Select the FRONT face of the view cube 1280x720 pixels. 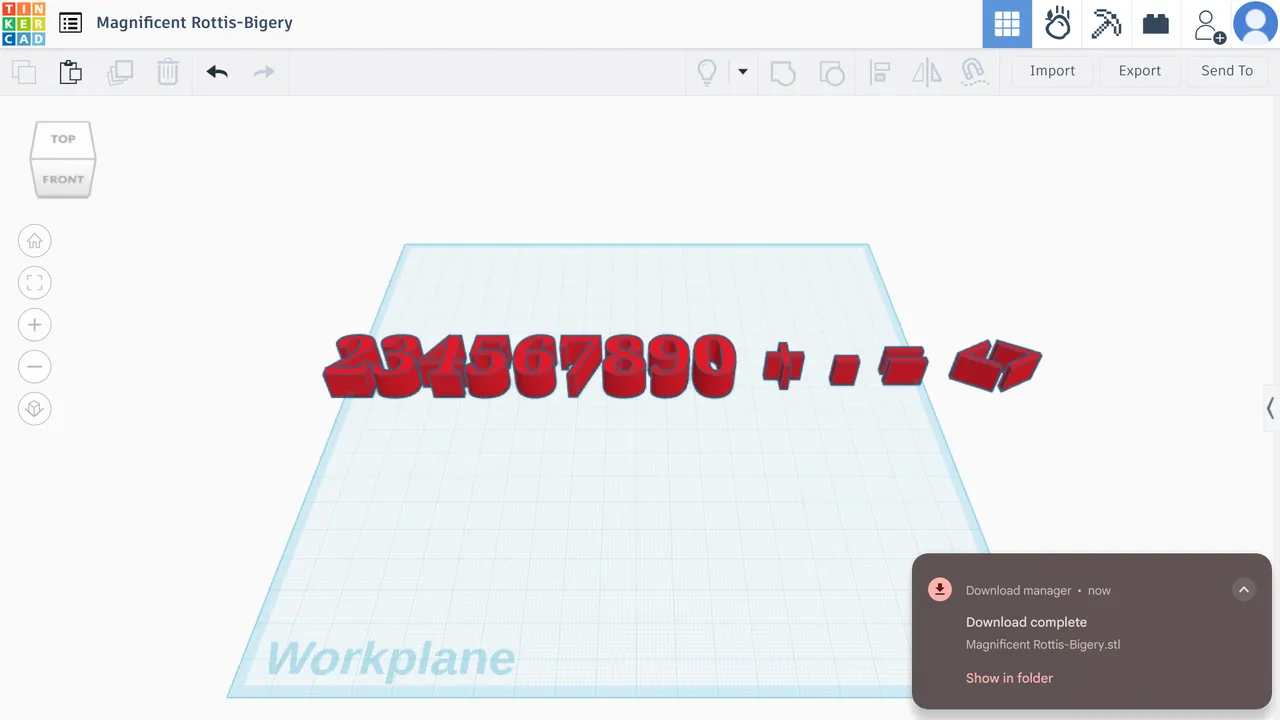point(63,179)
